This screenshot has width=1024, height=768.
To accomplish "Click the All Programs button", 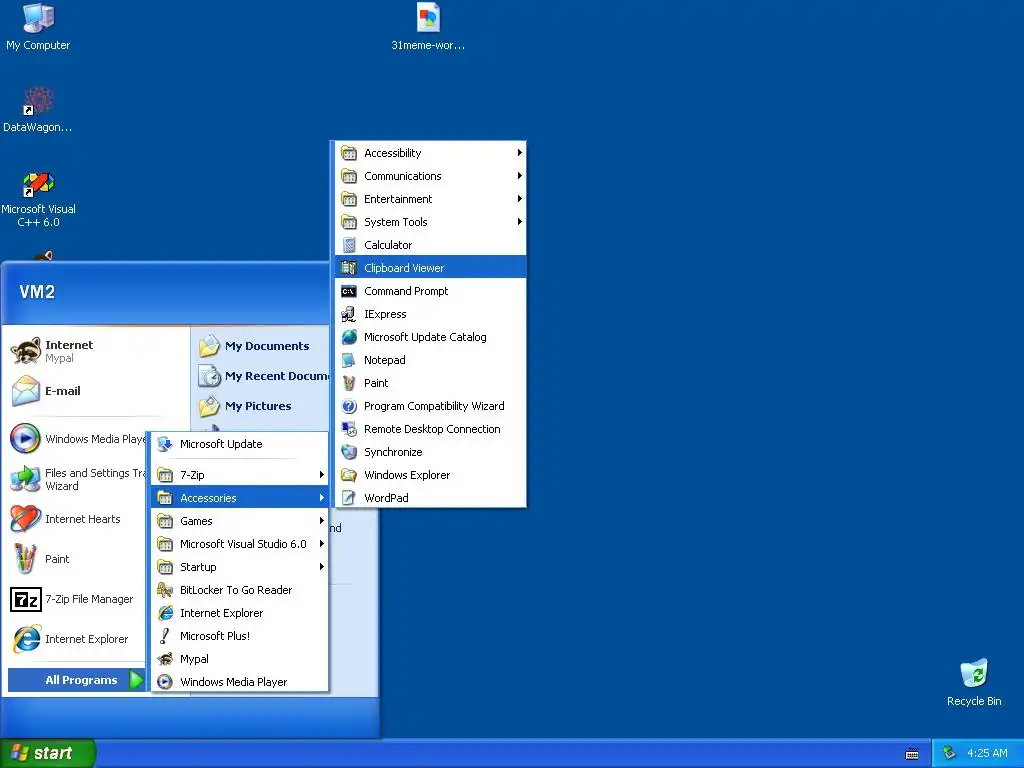I will click(x=77, y=680).
